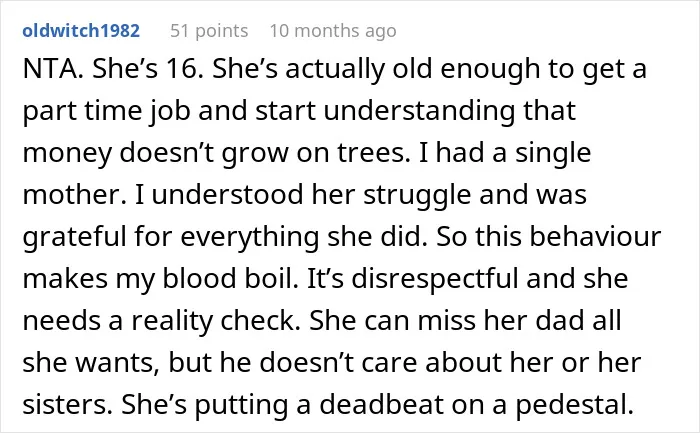This screenshot has width=700, height=433.
Task: Click the 51 points score label
Action: [209, 31]
